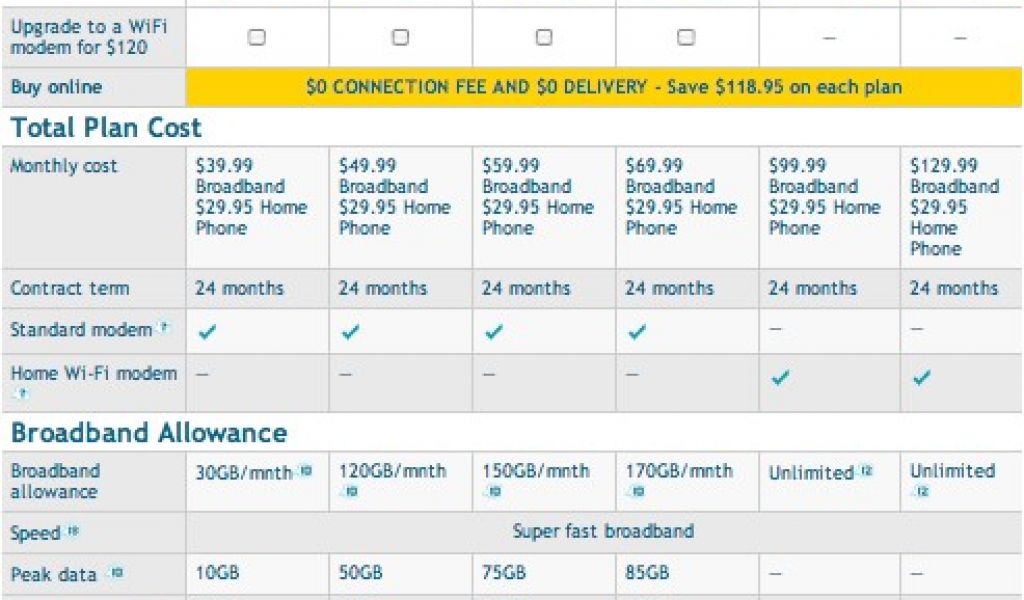Tick WiFi modem upgrade for $49.99 plan

(x=400, y=37)
